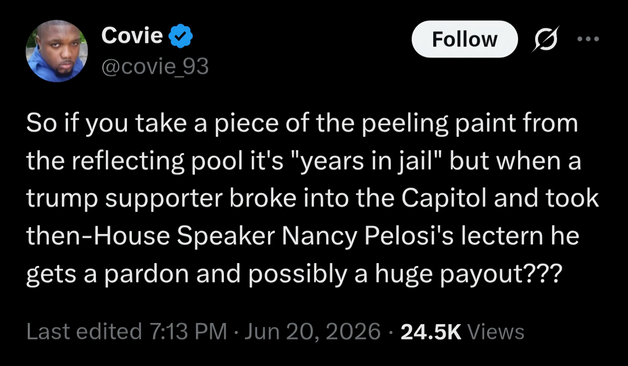Open the three-dot more options menu

point(588,39)
